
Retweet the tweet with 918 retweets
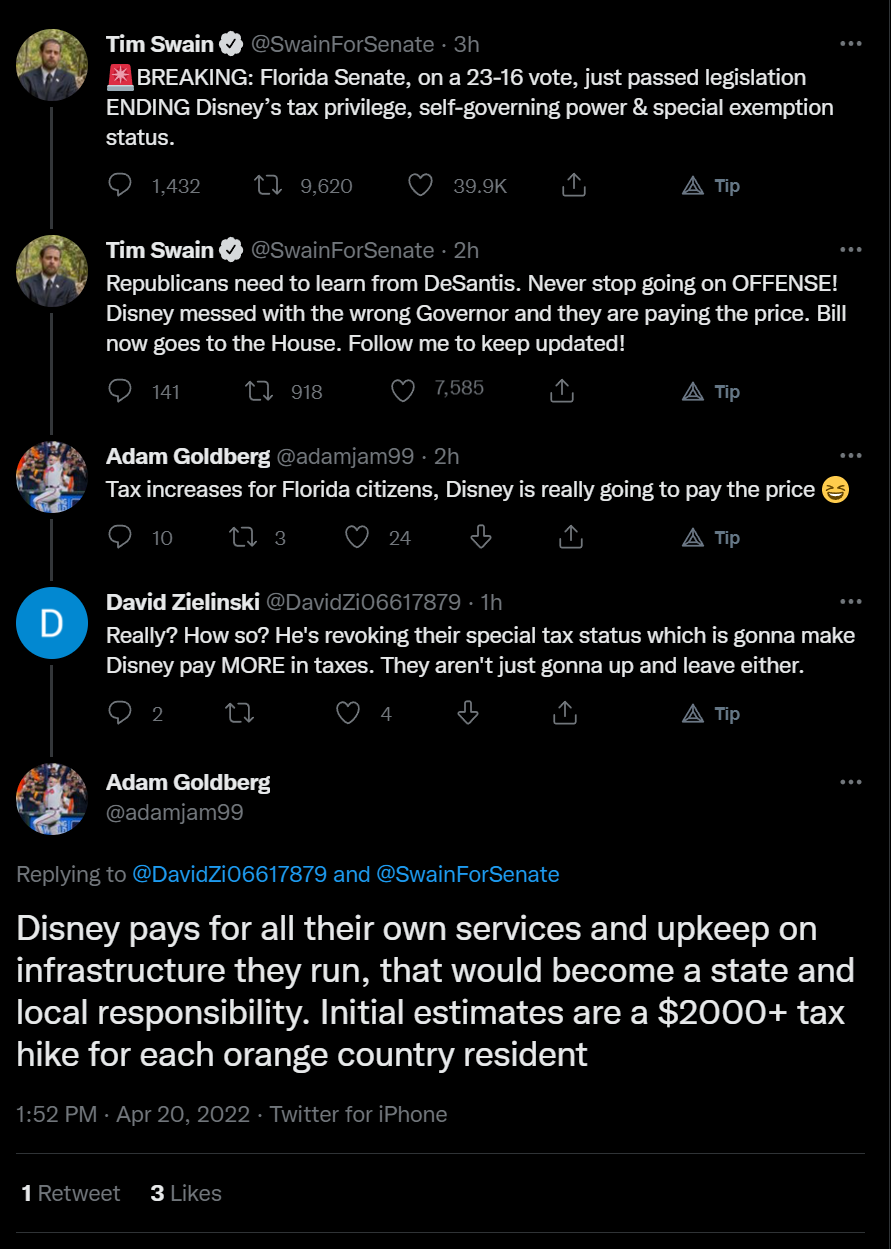[x=260, y=391]
